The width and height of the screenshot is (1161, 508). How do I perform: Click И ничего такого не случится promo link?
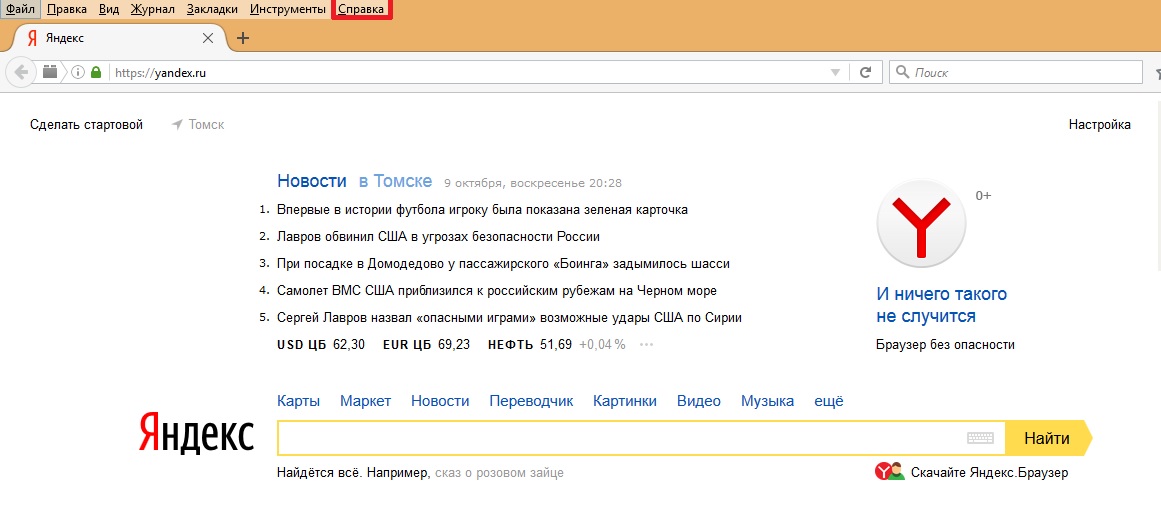pyautogui.click(x=941, y=305)
